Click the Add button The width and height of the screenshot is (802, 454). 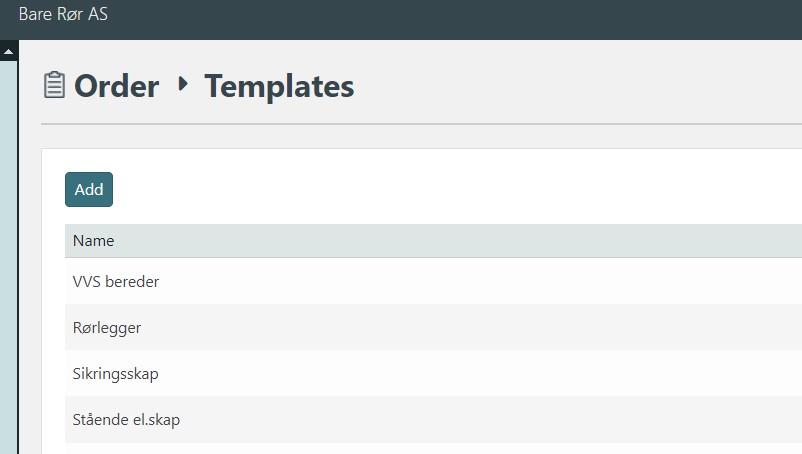89,189
